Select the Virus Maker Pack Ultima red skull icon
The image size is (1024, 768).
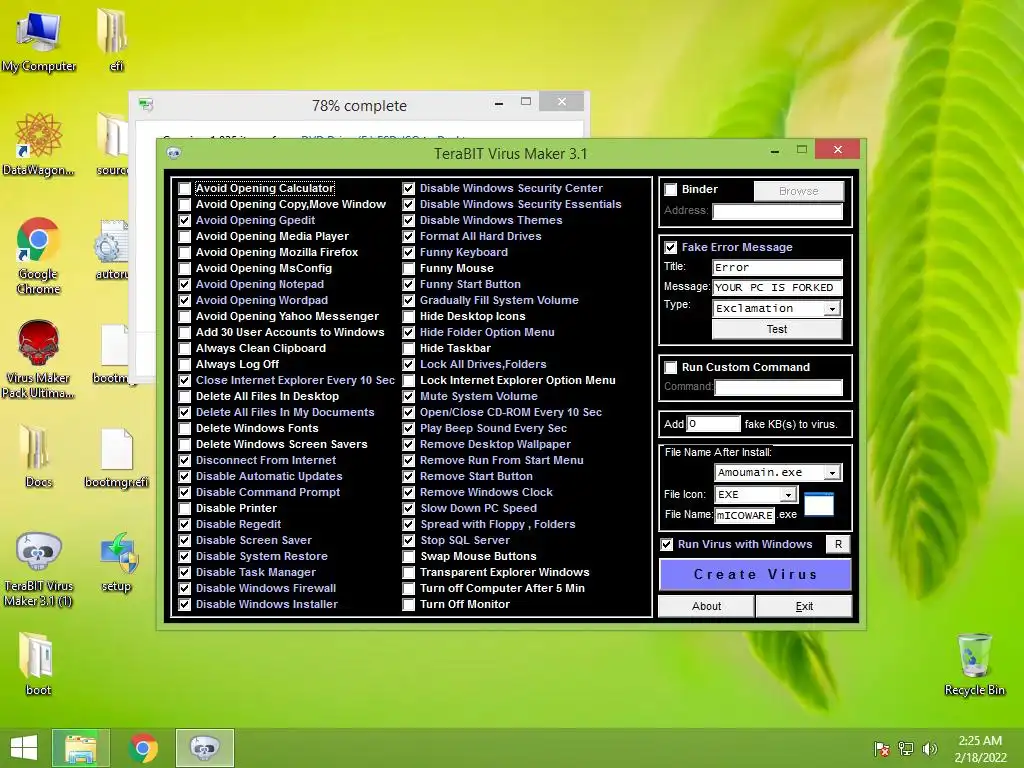pos(39,359)
